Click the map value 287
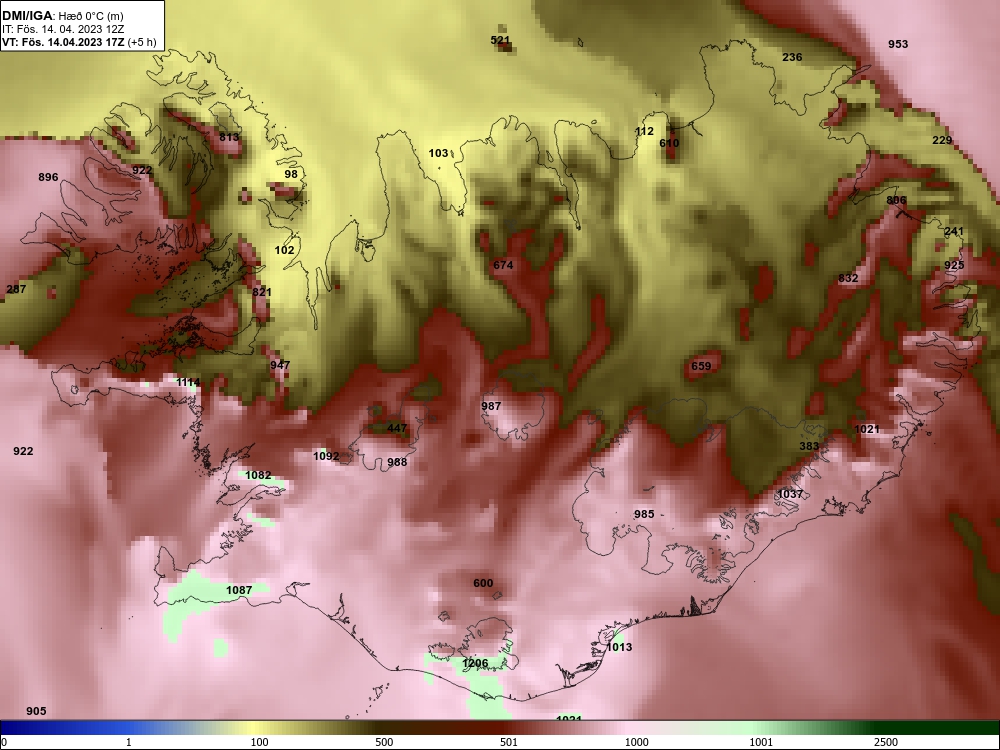This screenshot has width=1000, height=750. [16, 289]
